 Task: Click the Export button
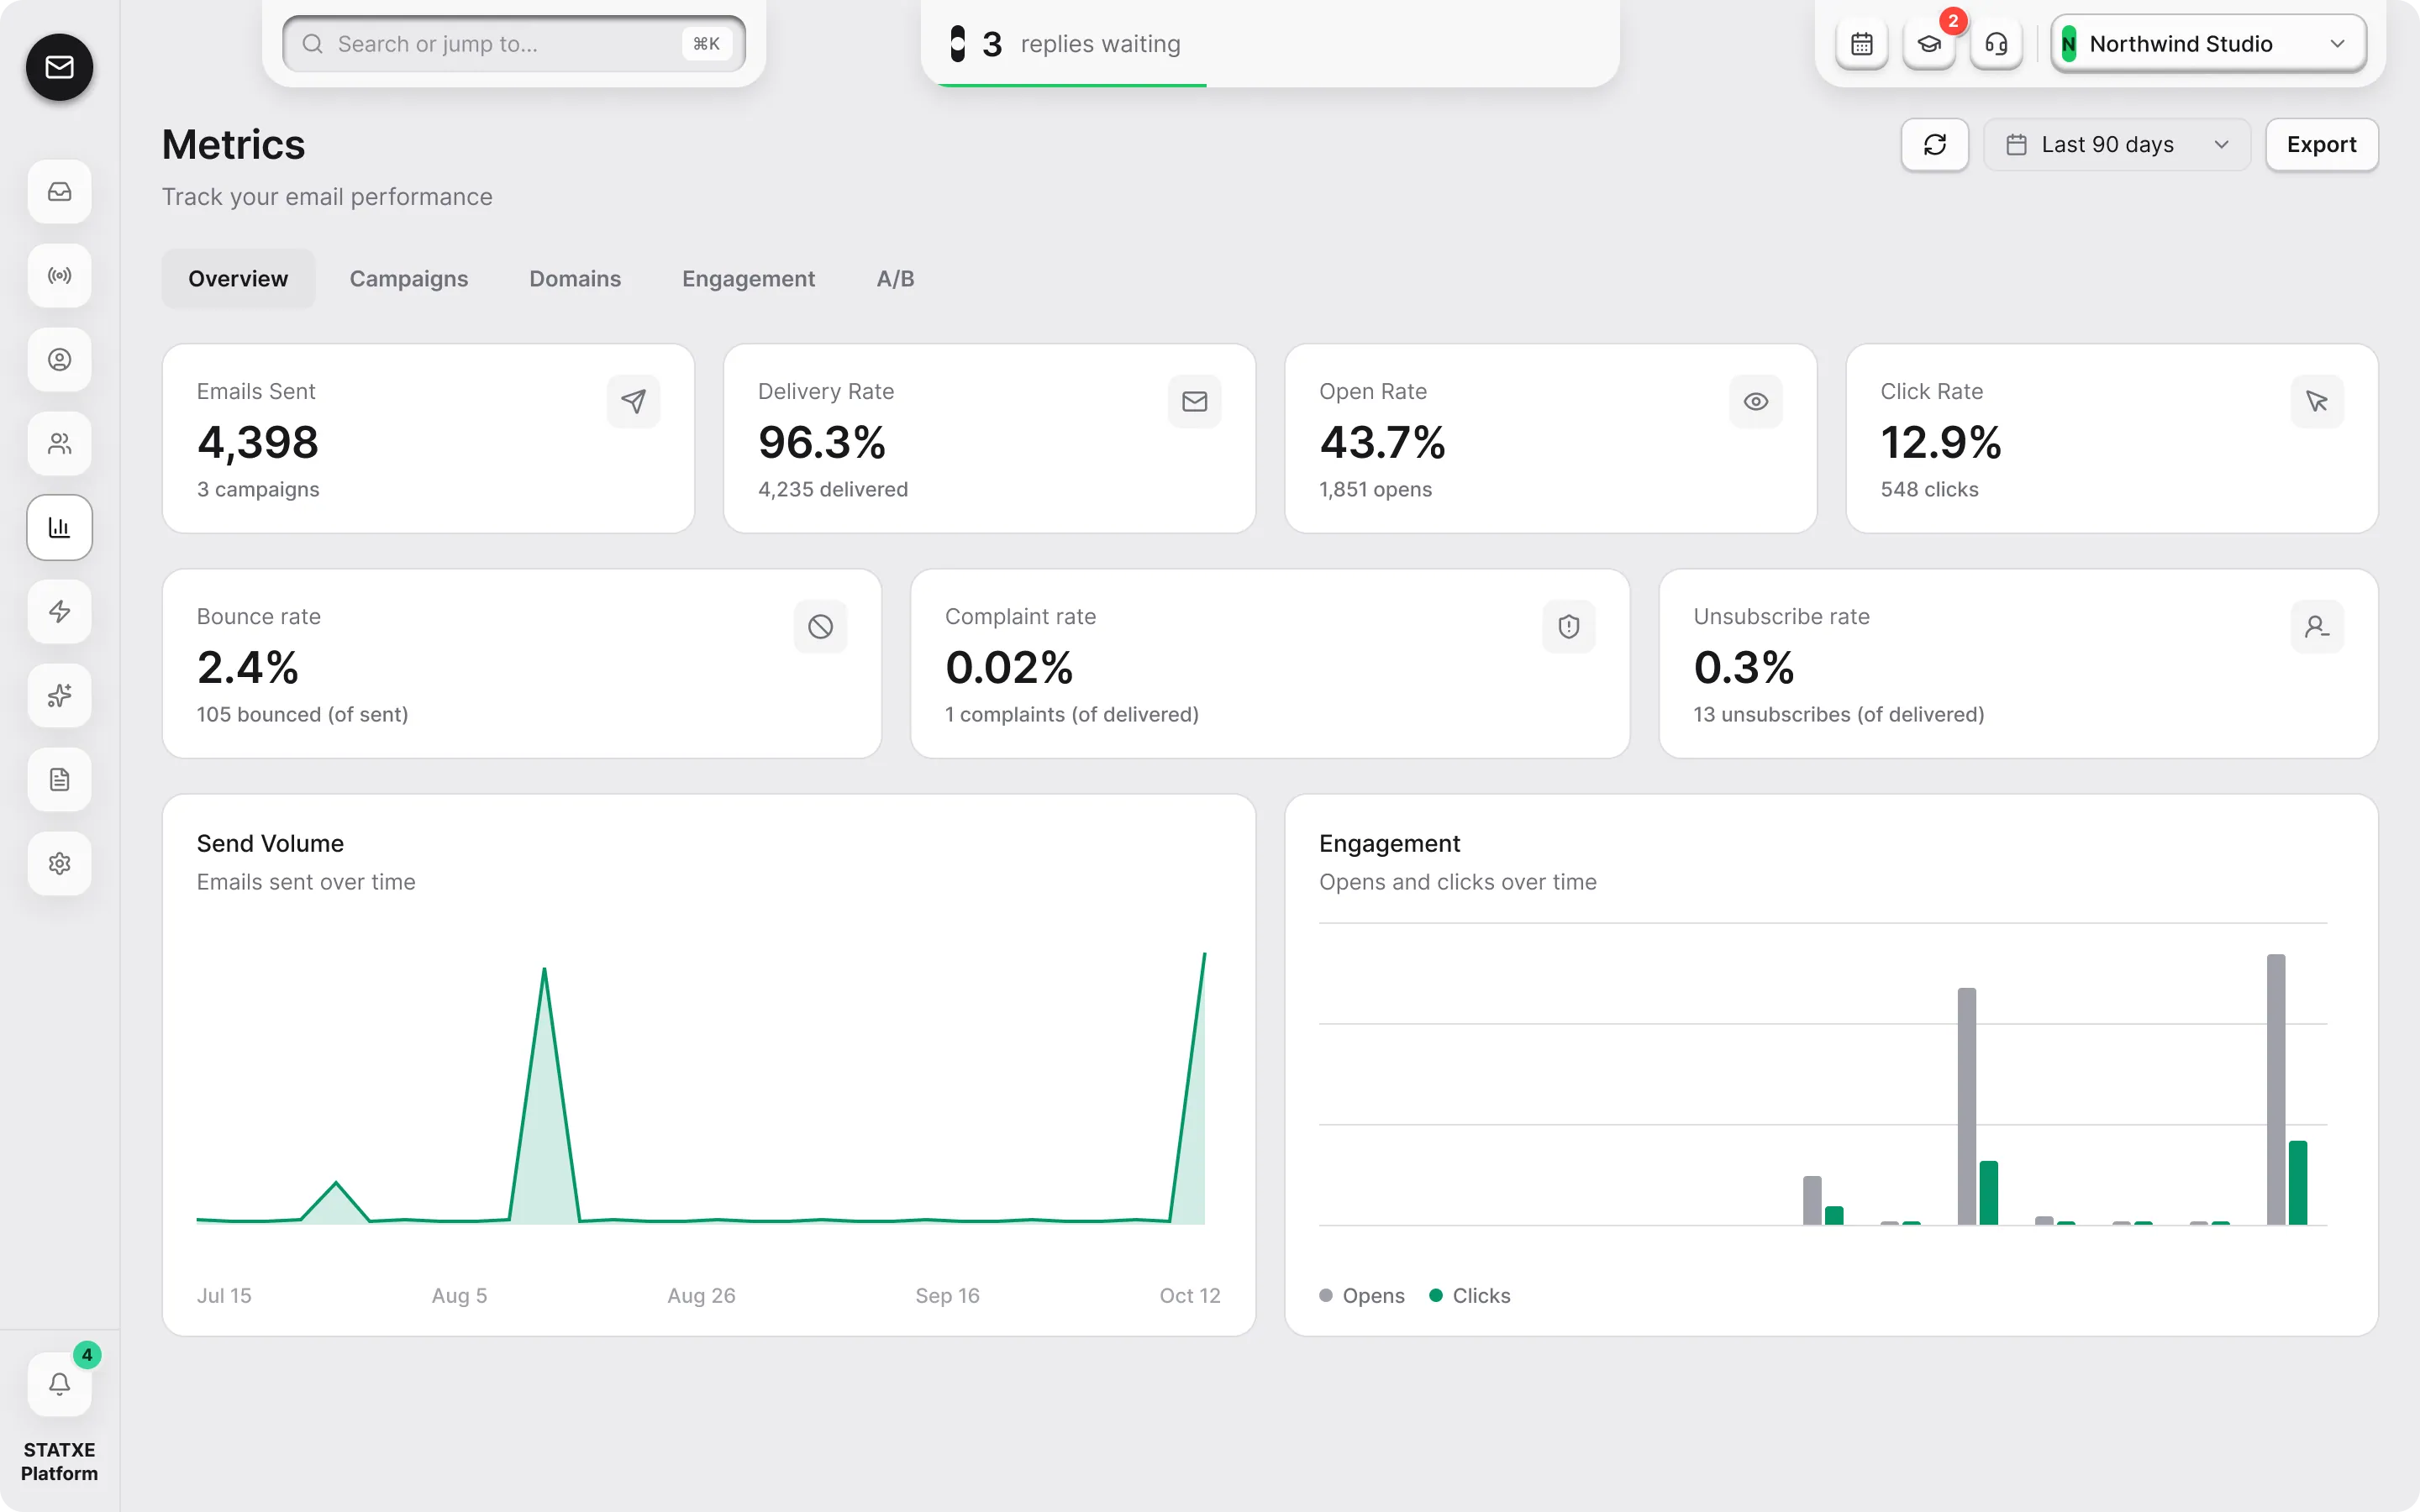point(2321,145)
